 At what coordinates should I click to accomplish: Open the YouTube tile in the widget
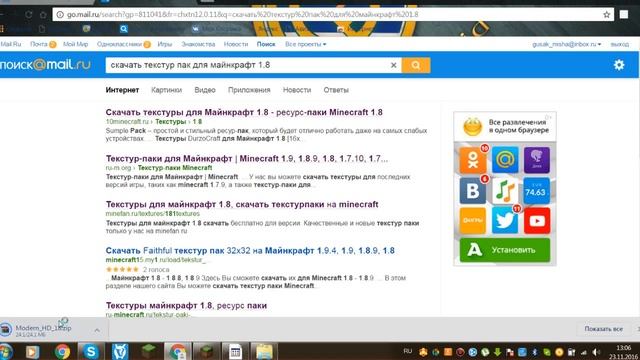point(537,220)
